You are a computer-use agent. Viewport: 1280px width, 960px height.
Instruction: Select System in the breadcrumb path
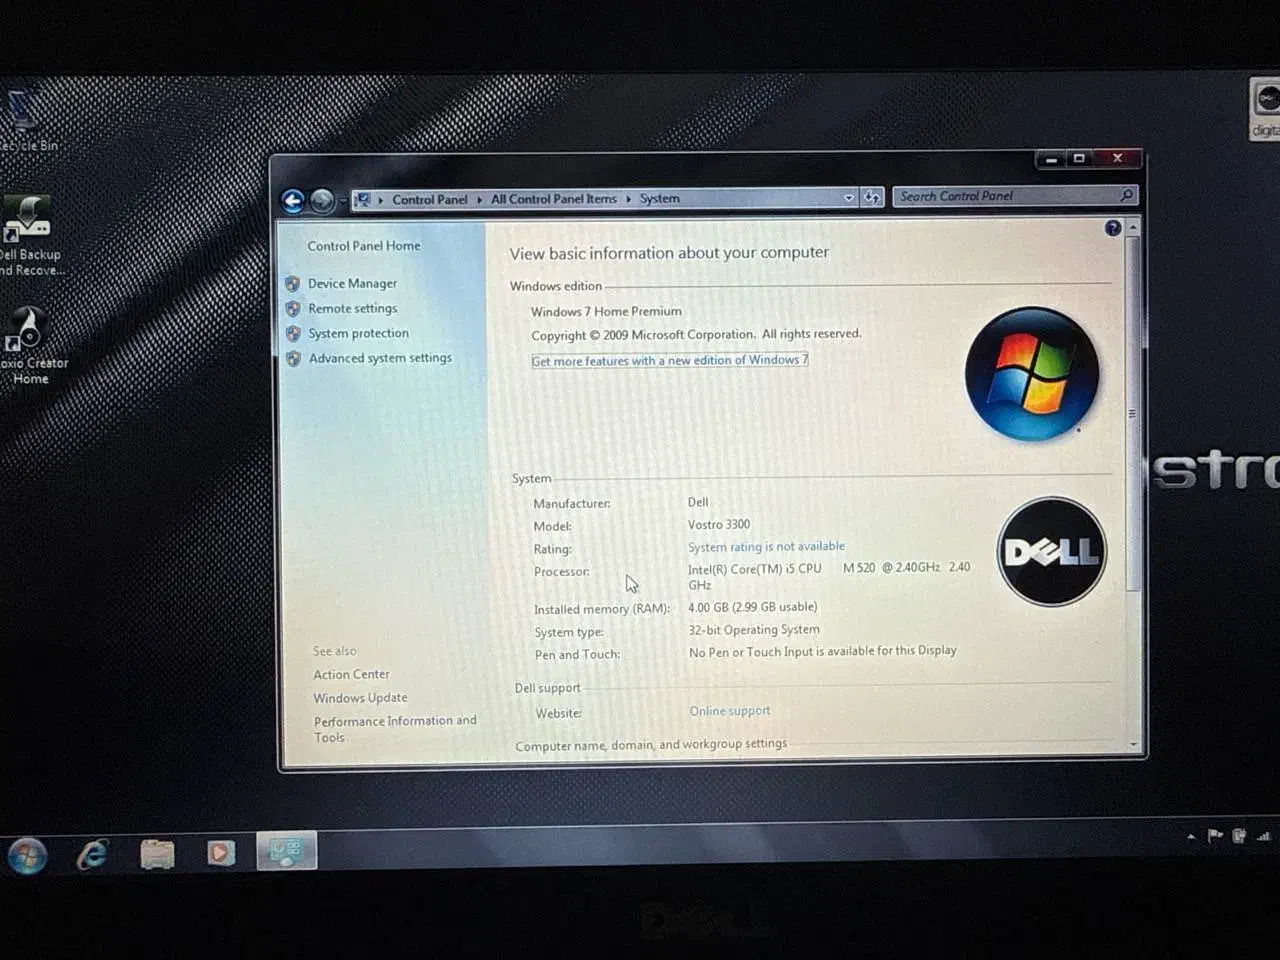click(660, 199)
